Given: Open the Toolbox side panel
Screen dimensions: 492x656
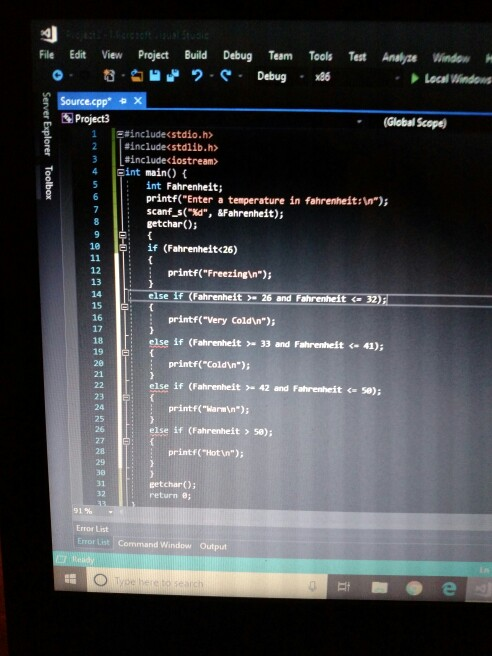Looking at the screenshot, I should 49,182.
